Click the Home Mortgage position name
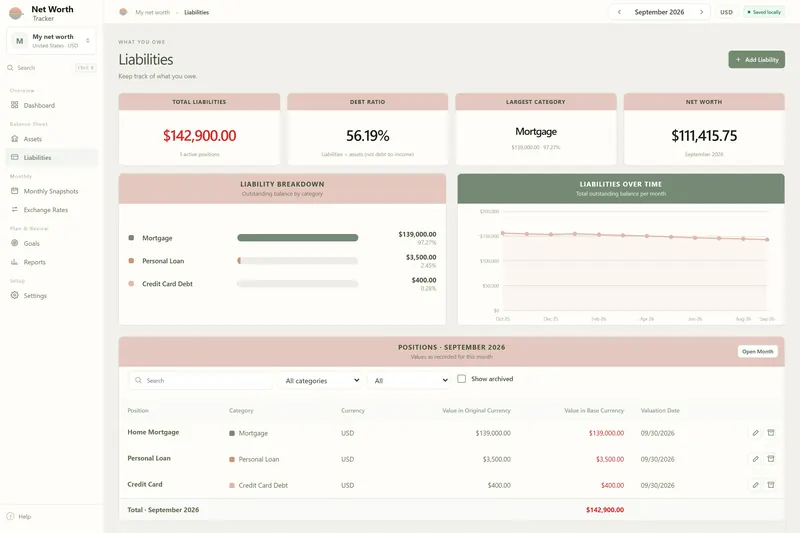Viewport: 800px width, 533px height. [x=153, y=432]
